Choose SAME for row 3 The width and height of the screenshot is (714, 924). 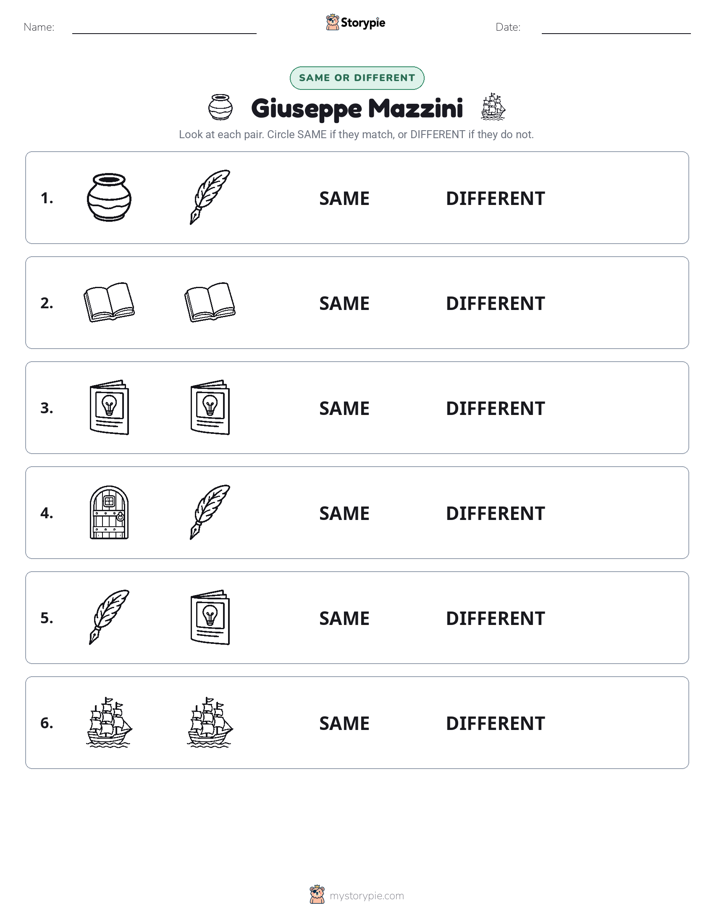point(344,408)
